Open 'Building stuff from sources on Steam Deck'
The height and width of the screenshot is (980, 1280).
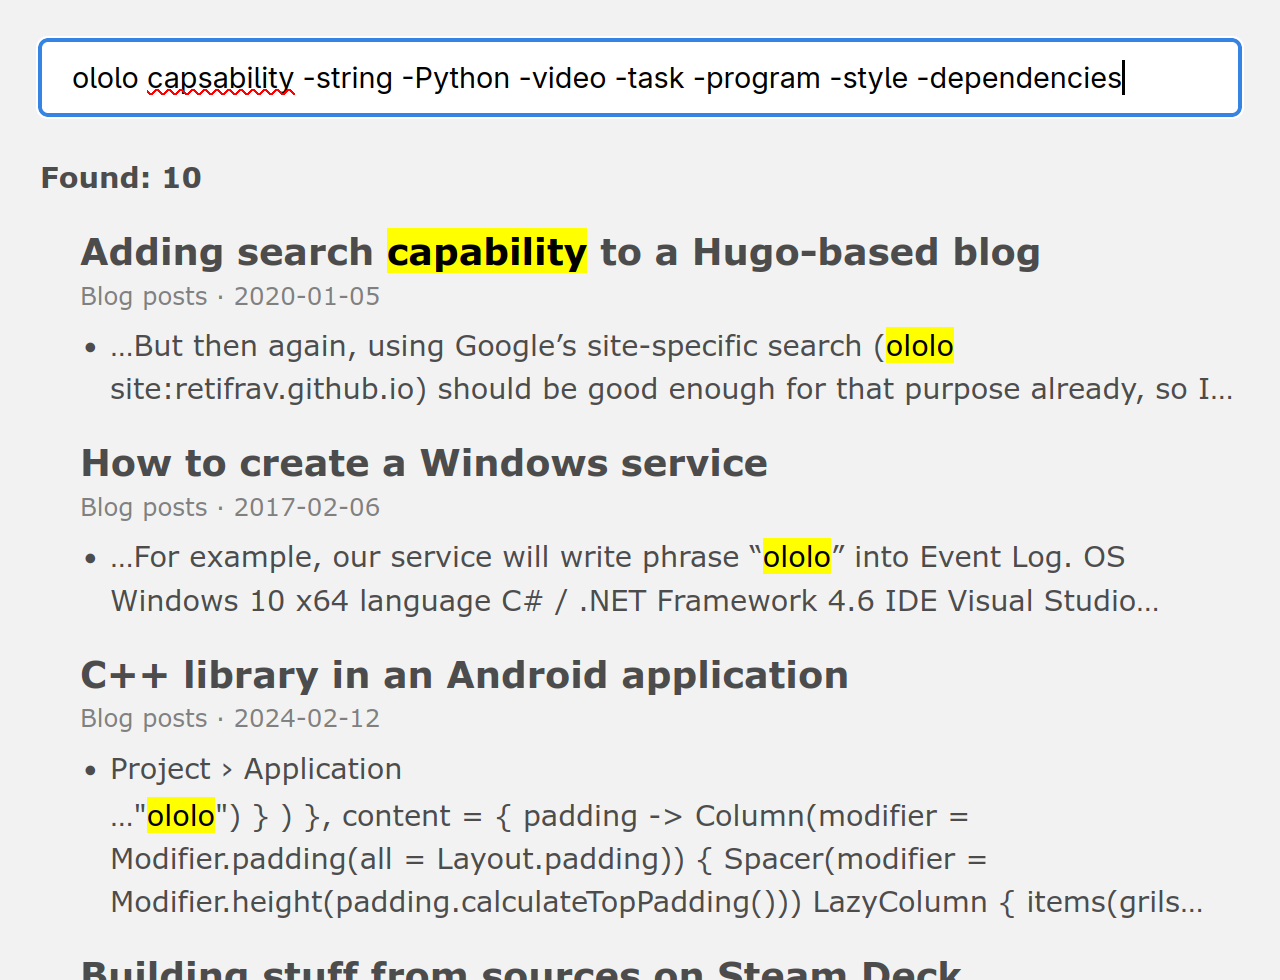point(521,968)
